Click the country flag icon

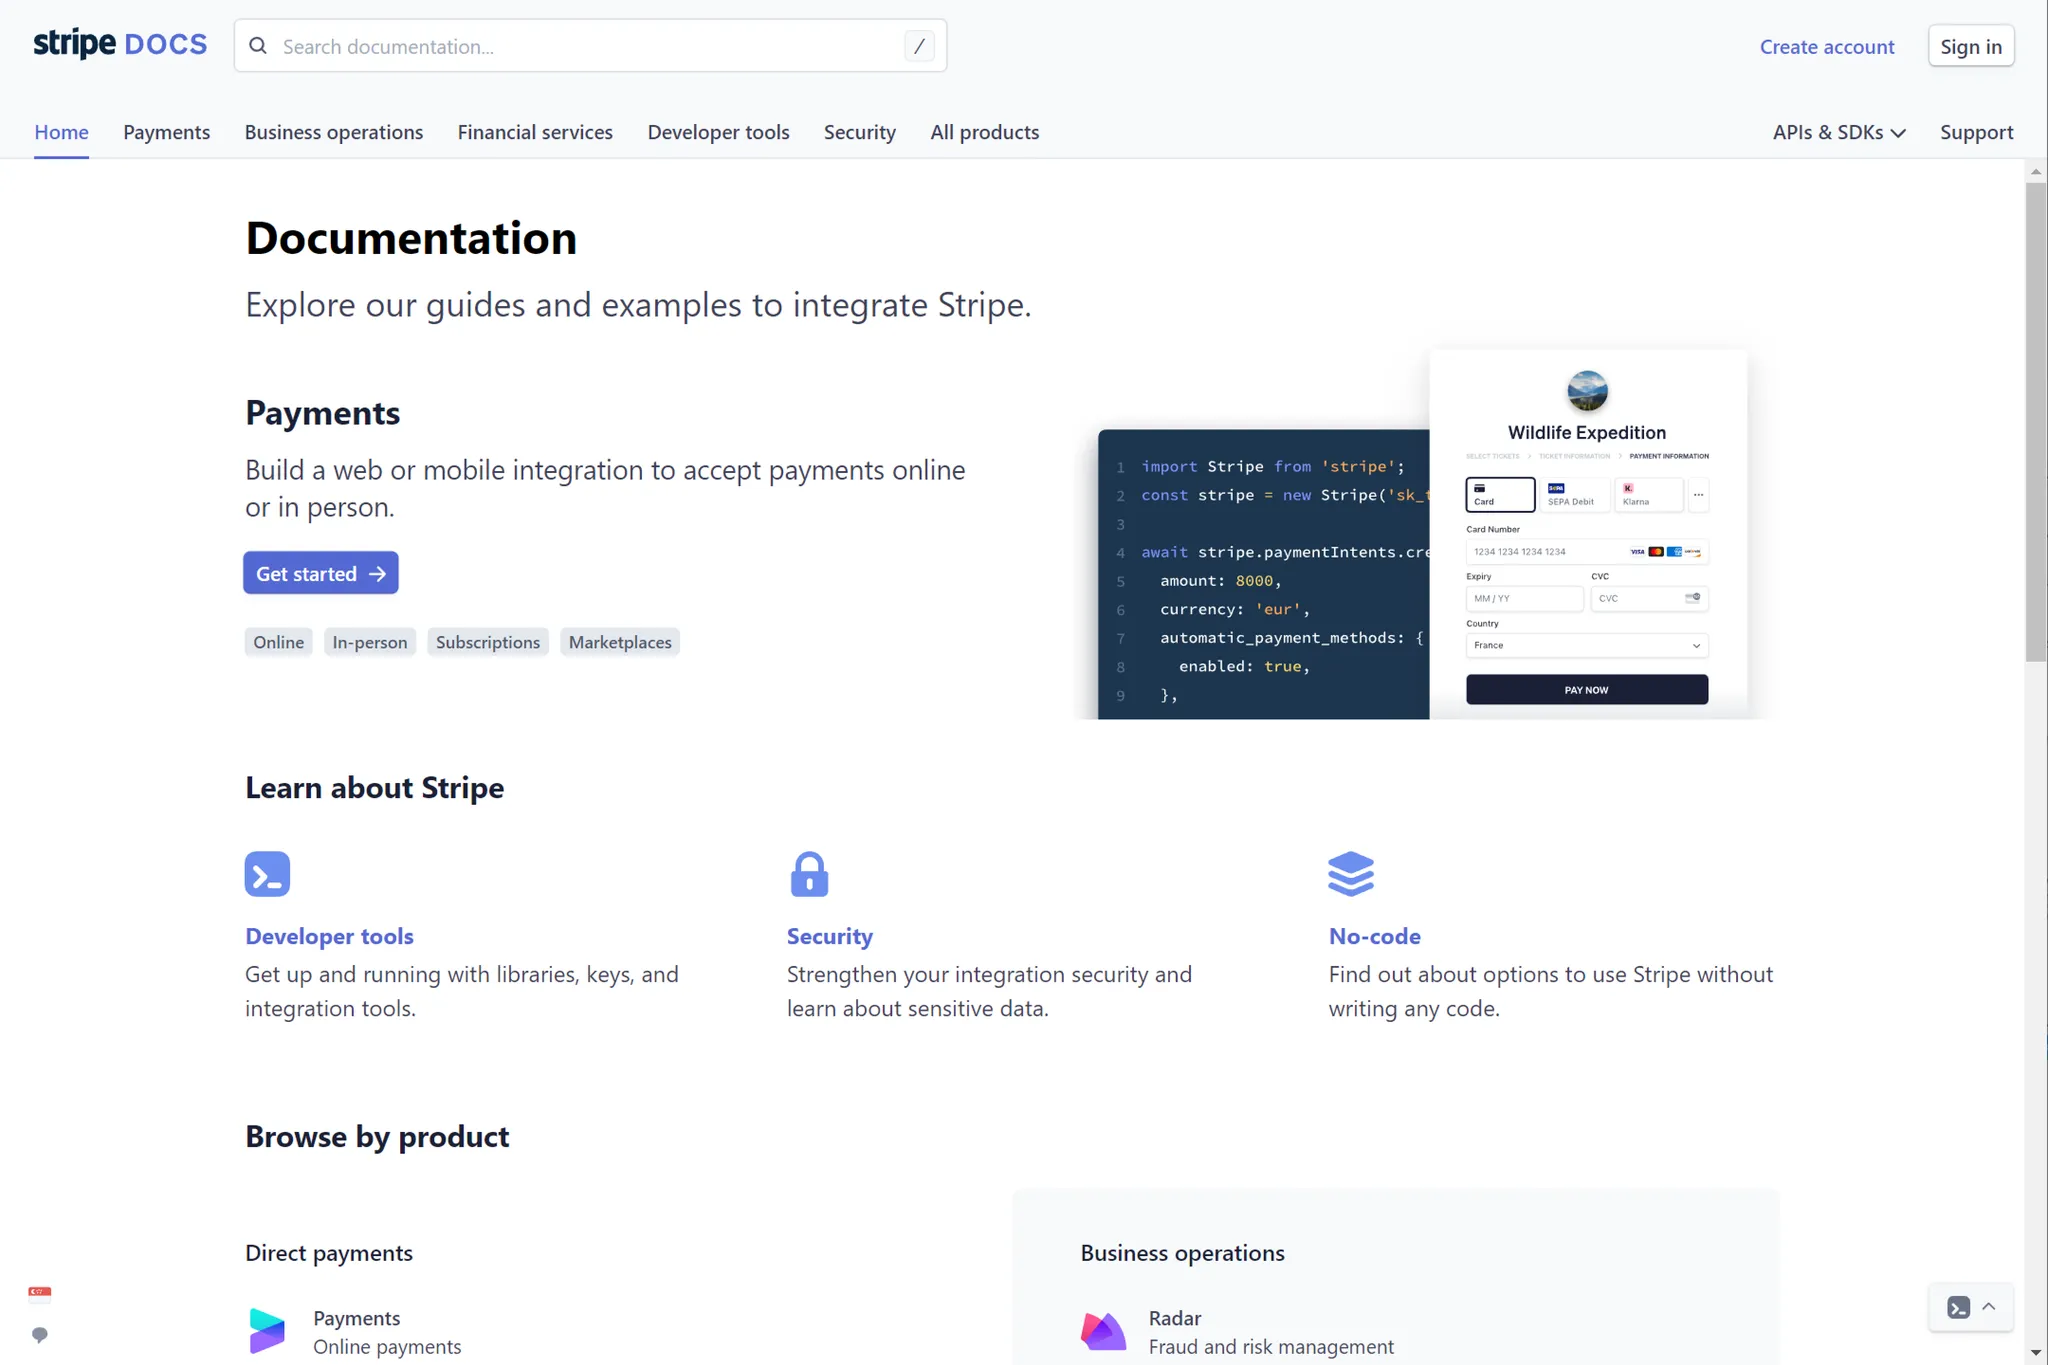[40, 1293]
